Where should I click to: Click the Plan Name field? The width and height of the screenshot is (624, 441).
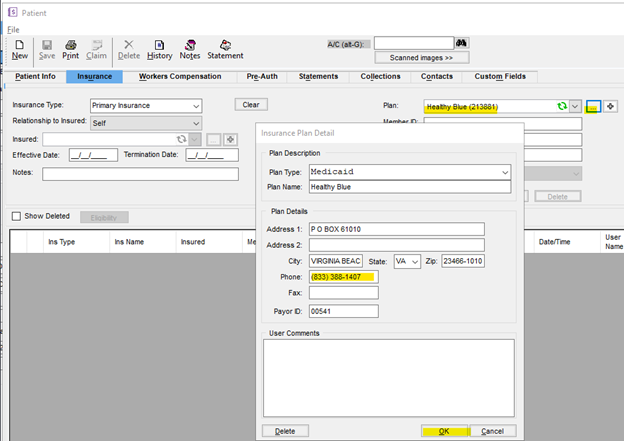[x=410, y=187]
